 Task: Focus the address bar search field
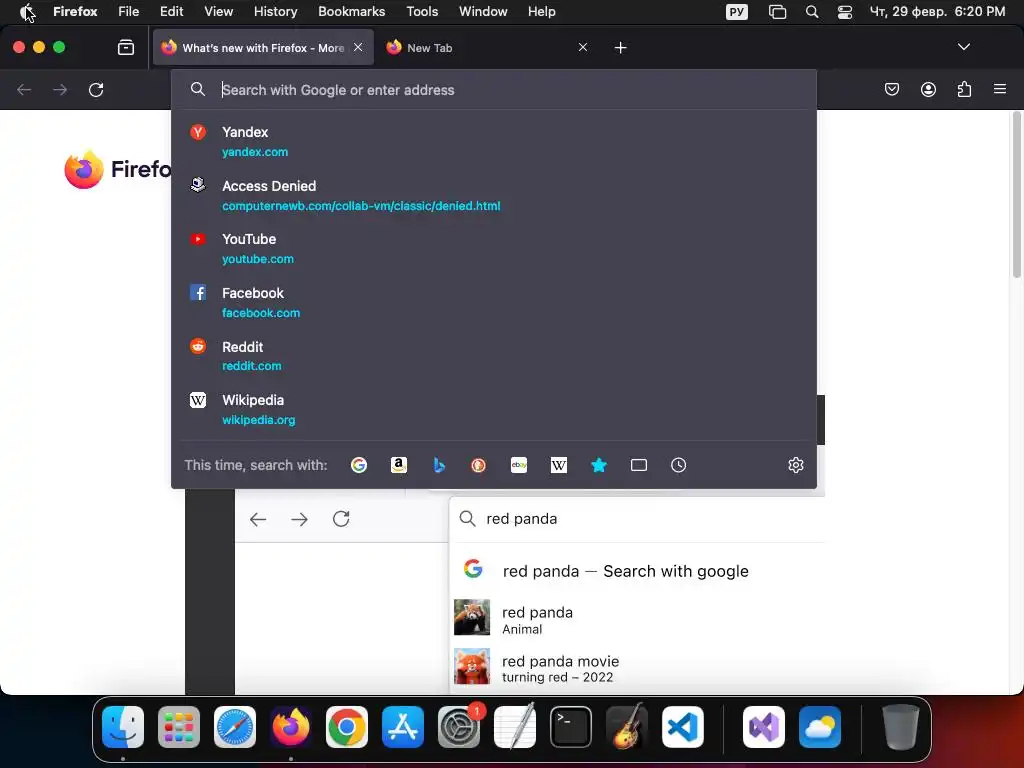click(x=494, y=90)
